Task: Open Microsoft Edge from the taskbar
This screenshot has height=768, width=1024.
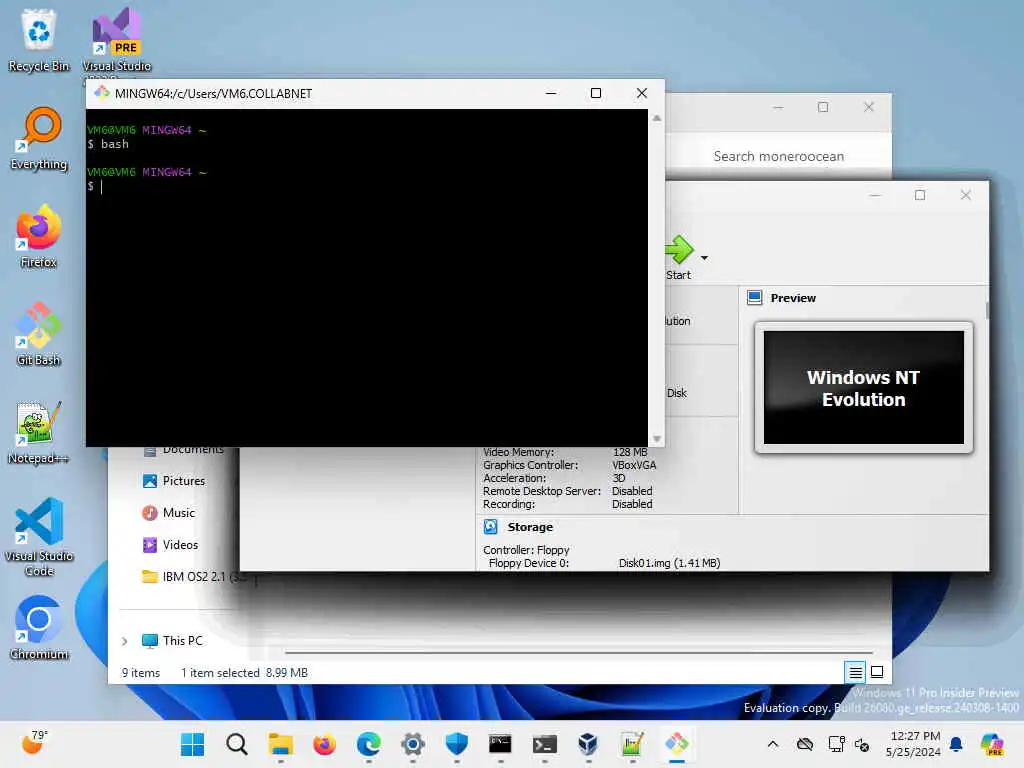Action: click(369, 744)
